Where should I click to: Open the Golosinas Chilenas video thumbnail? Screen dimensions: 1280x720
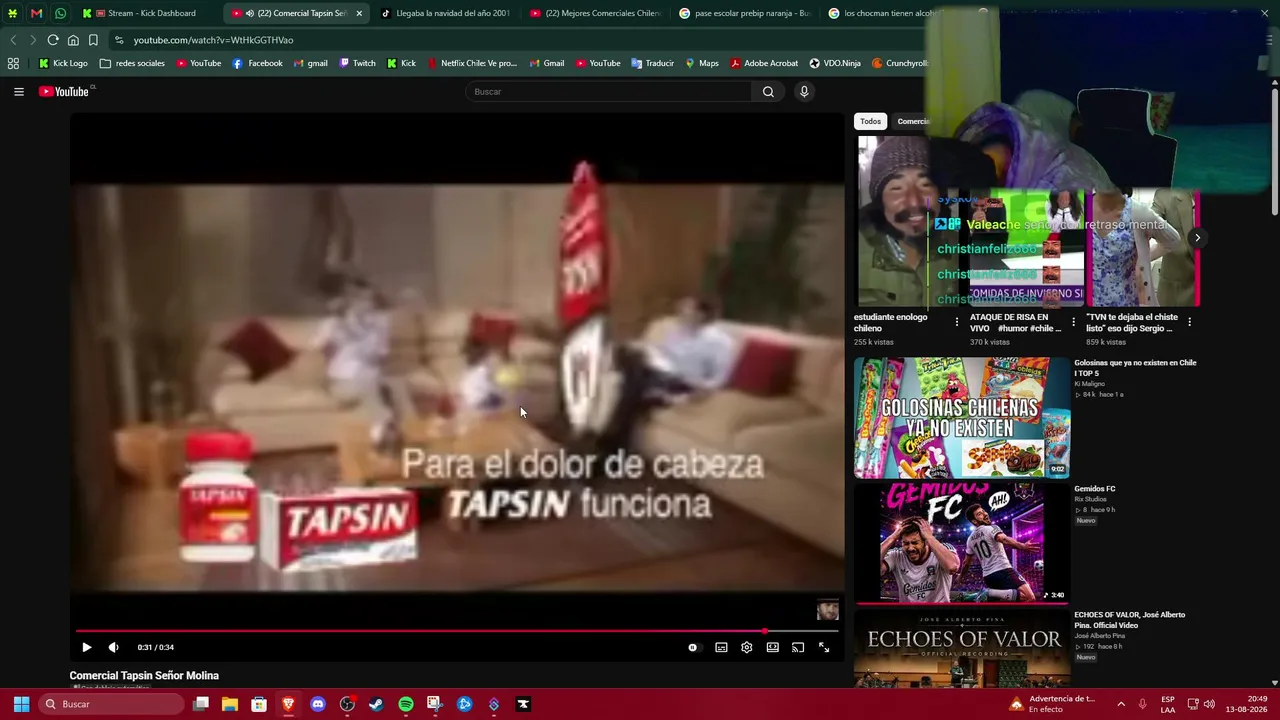coord(962,418)
